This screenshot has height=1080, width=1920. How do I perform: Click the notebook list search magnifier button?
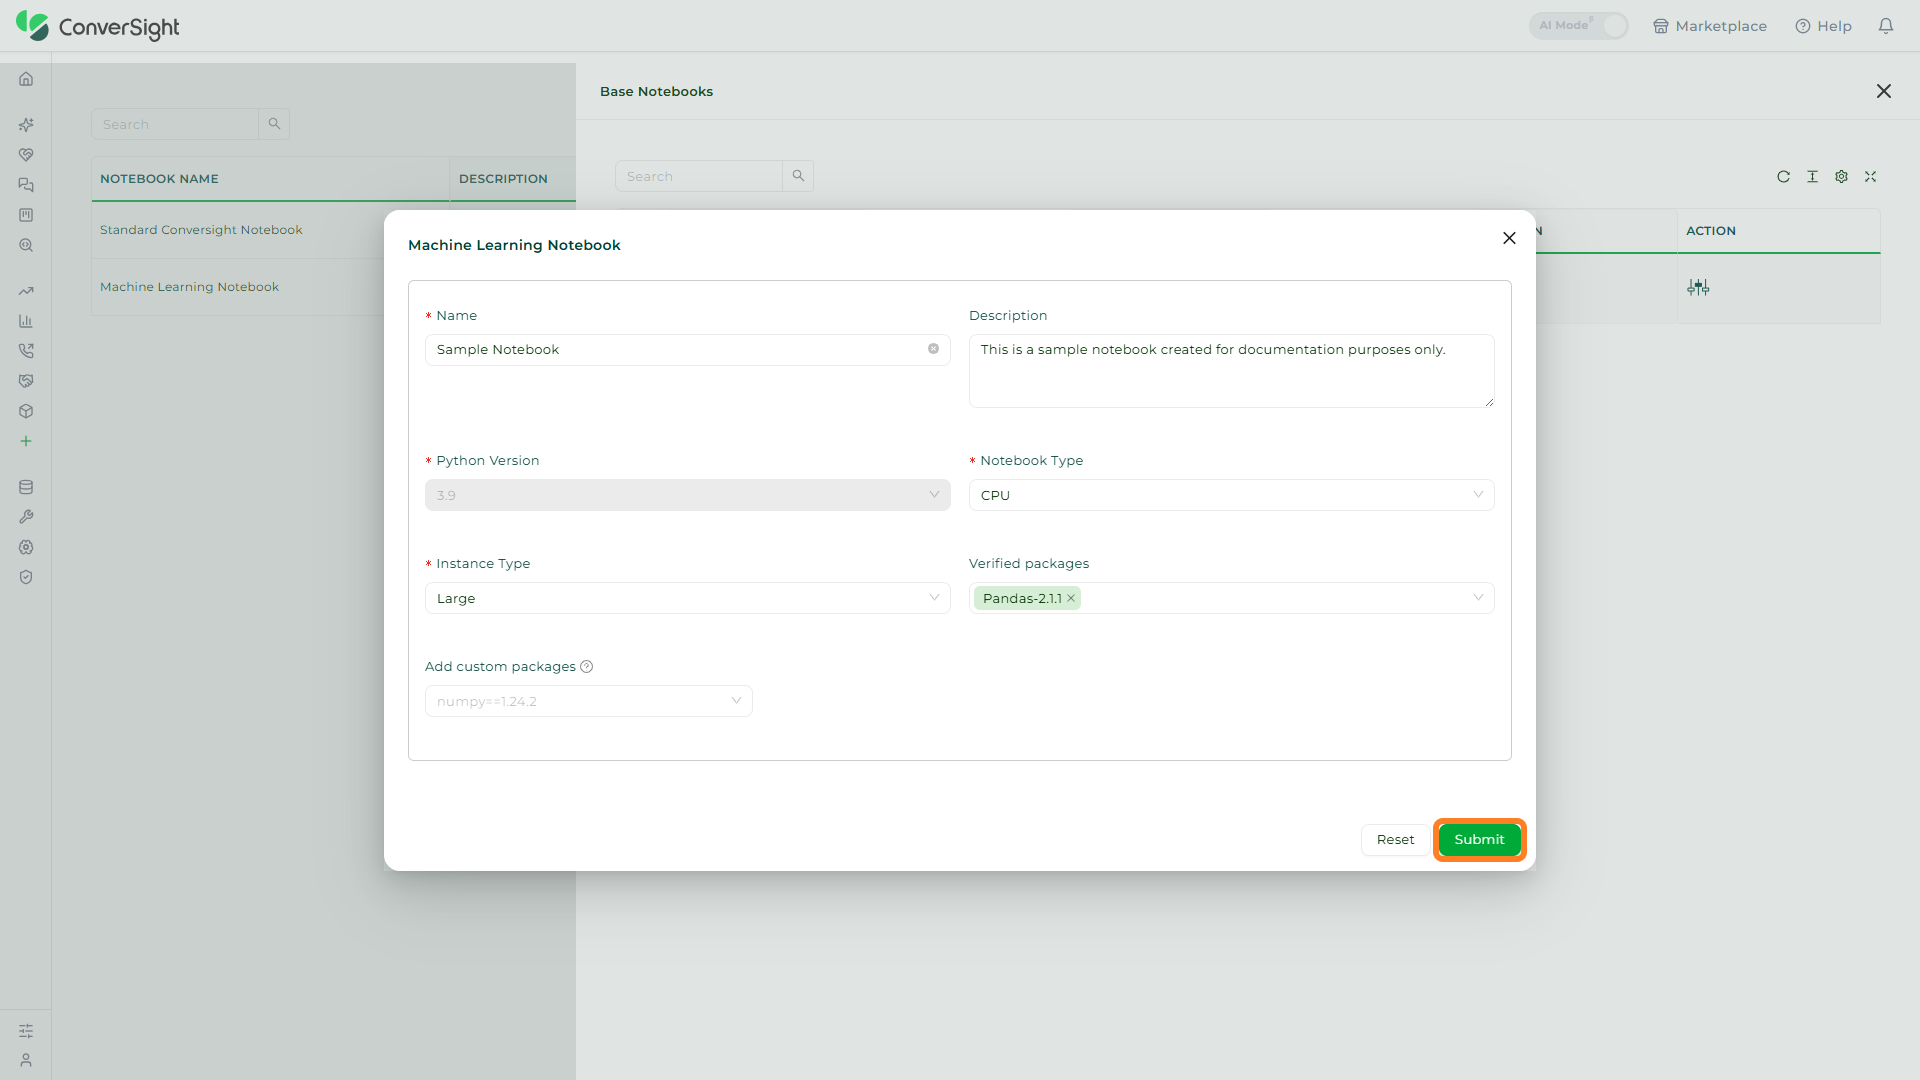click(x=274, y=124)
